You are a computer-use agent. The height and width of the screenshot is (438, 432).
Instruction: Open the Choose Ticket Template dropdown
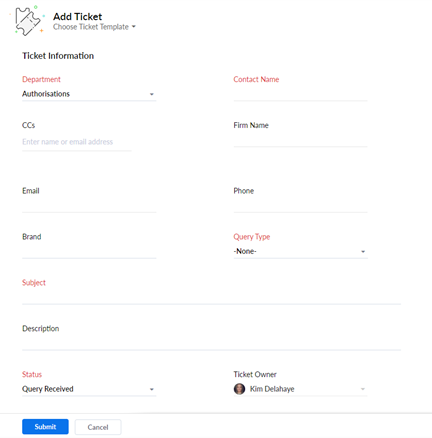94,27
